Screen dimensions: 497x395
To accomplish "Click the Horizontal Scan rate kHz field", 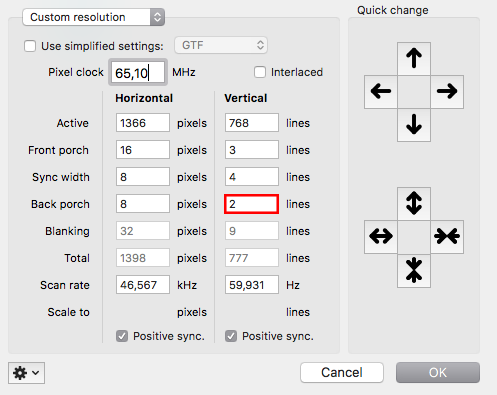I will [143, 285].
